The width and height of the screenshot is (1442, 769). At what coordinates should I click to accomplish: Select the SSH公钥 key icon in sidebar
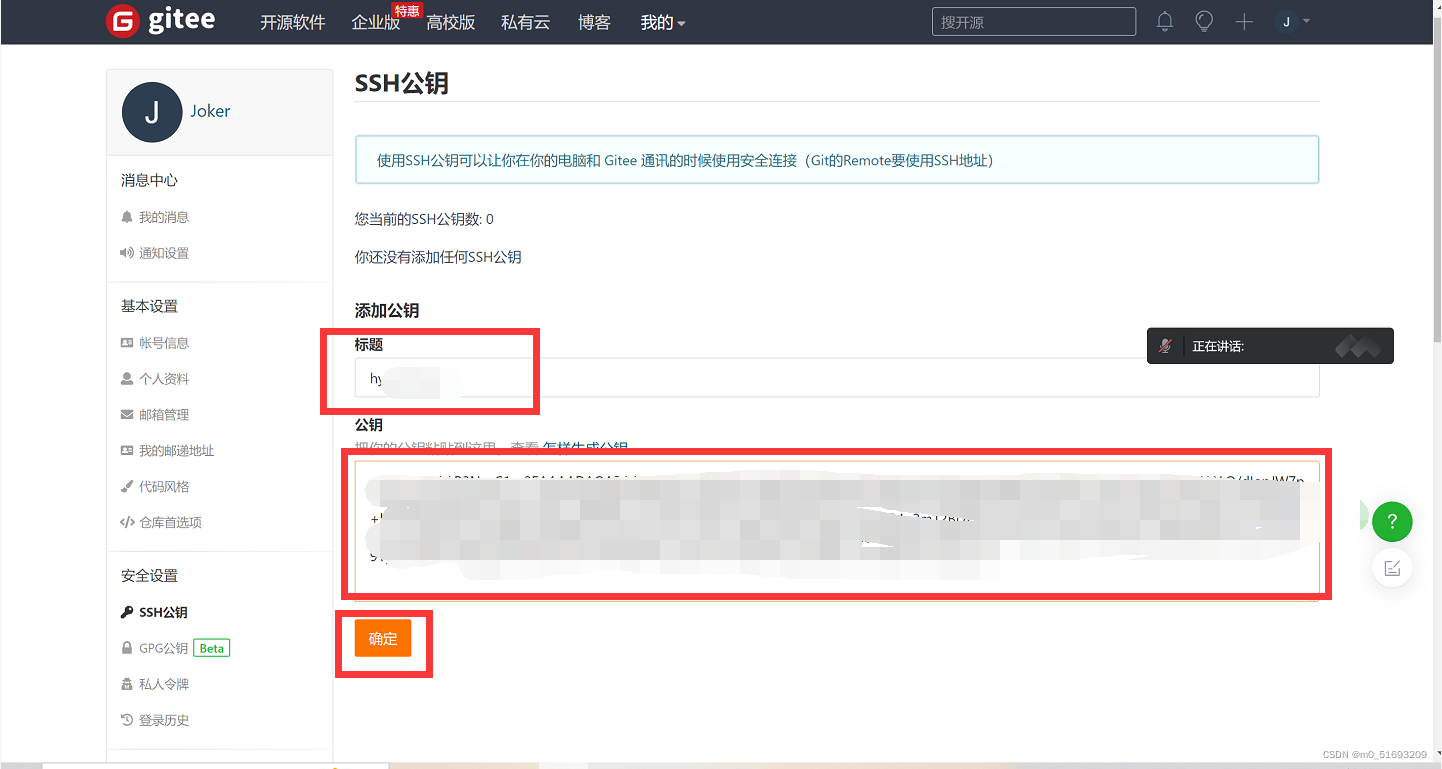pyautogui.click(x=127, y=611)
